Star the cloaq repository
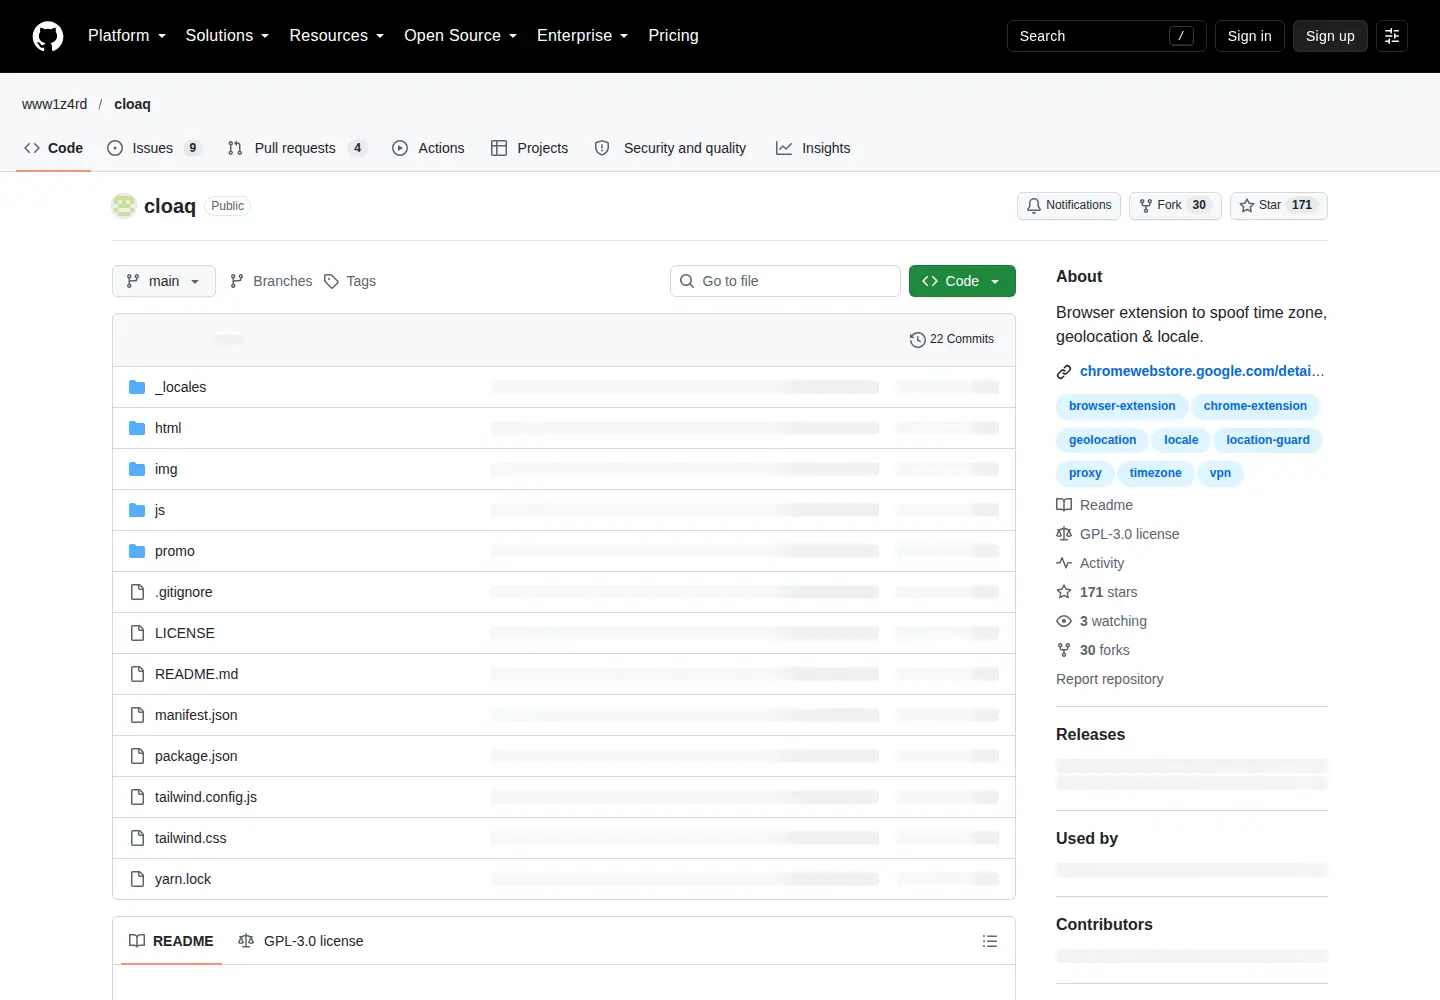The width and height of the screenshot is (1440, 1000). 1279,205
